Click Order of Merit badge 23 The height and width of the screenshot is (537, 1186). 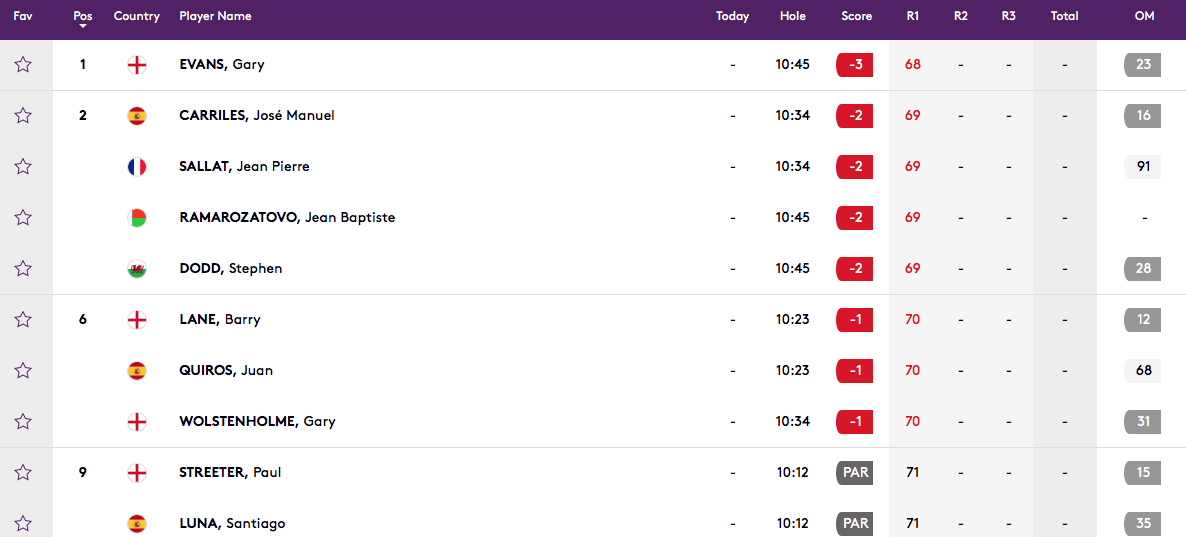tap(1143, 65)
